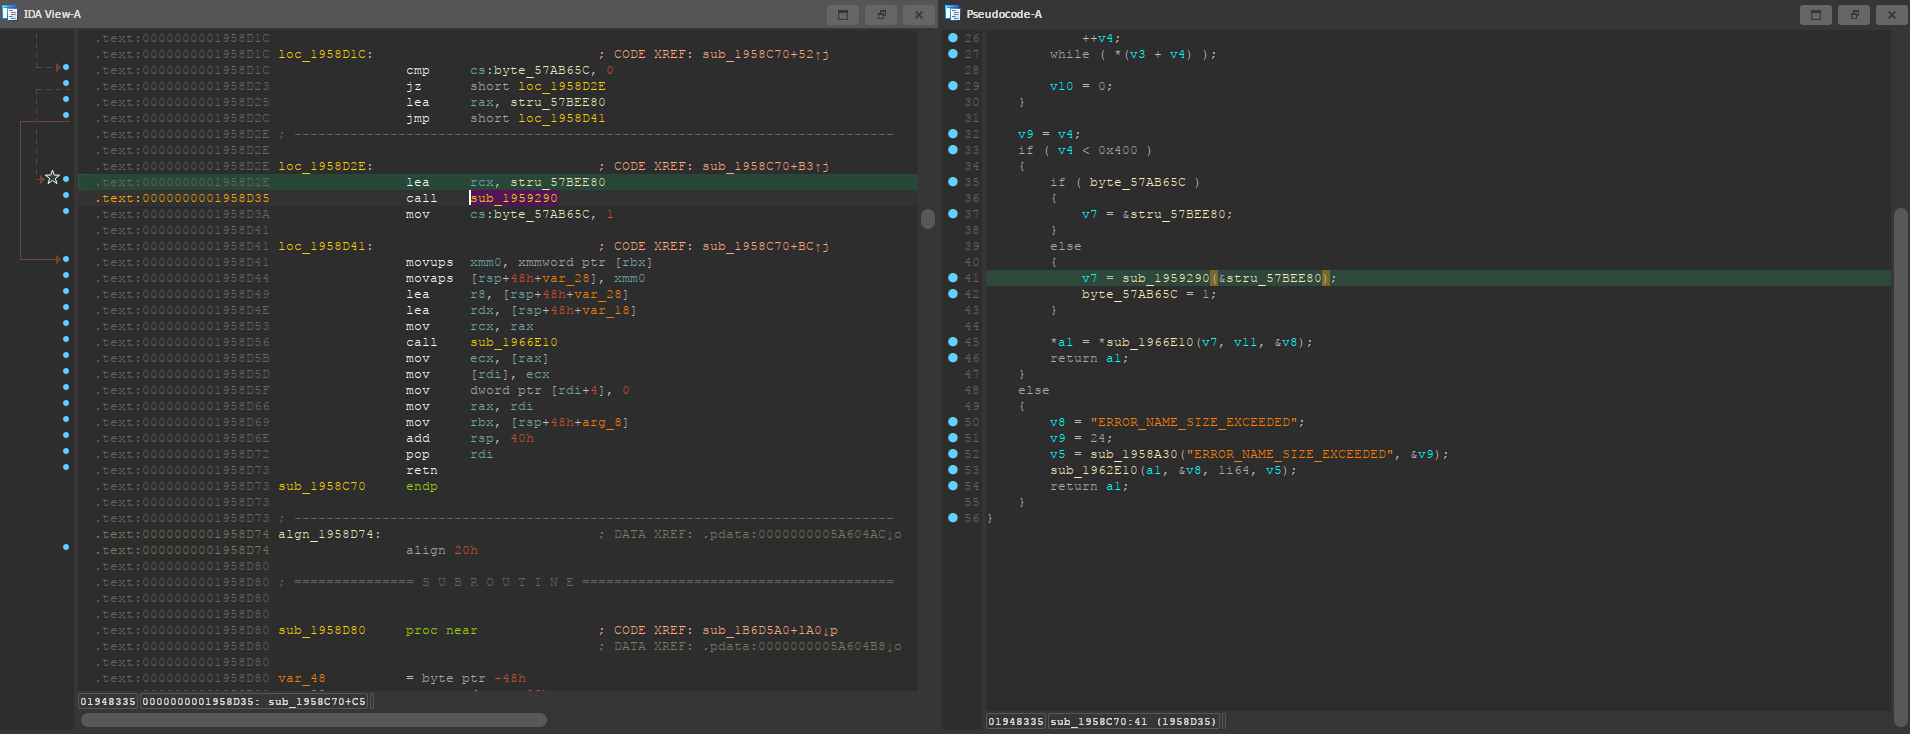Select the Pseudocode-A title tab

pyautogui.click(x=1004, y=14)
